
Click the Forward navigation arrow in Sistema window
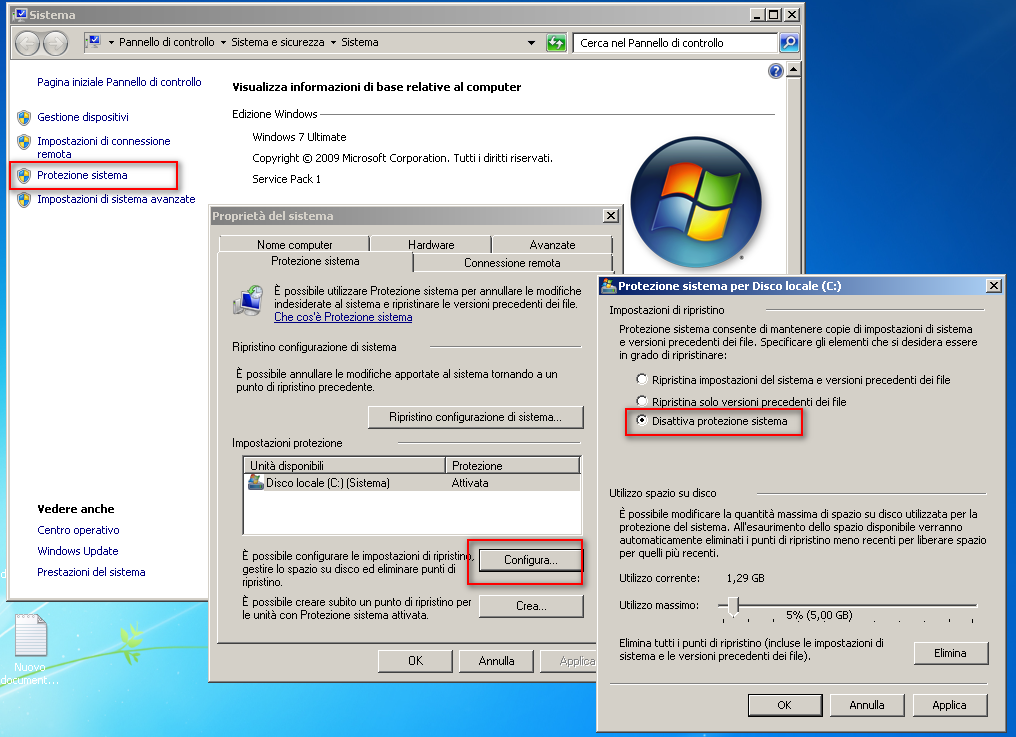(56, 43)
